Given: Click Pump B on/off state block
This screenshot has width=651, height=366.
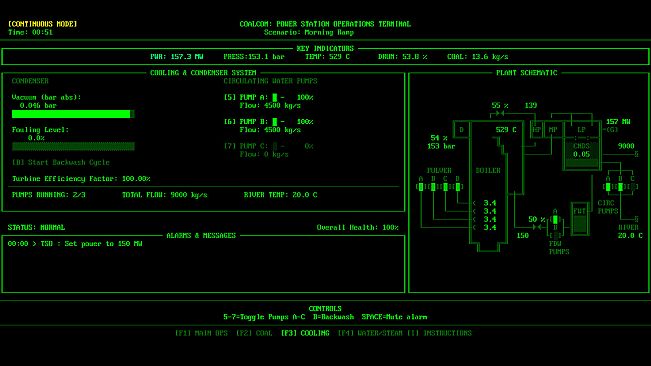Looking at the screenshot, I should [274, 122].
